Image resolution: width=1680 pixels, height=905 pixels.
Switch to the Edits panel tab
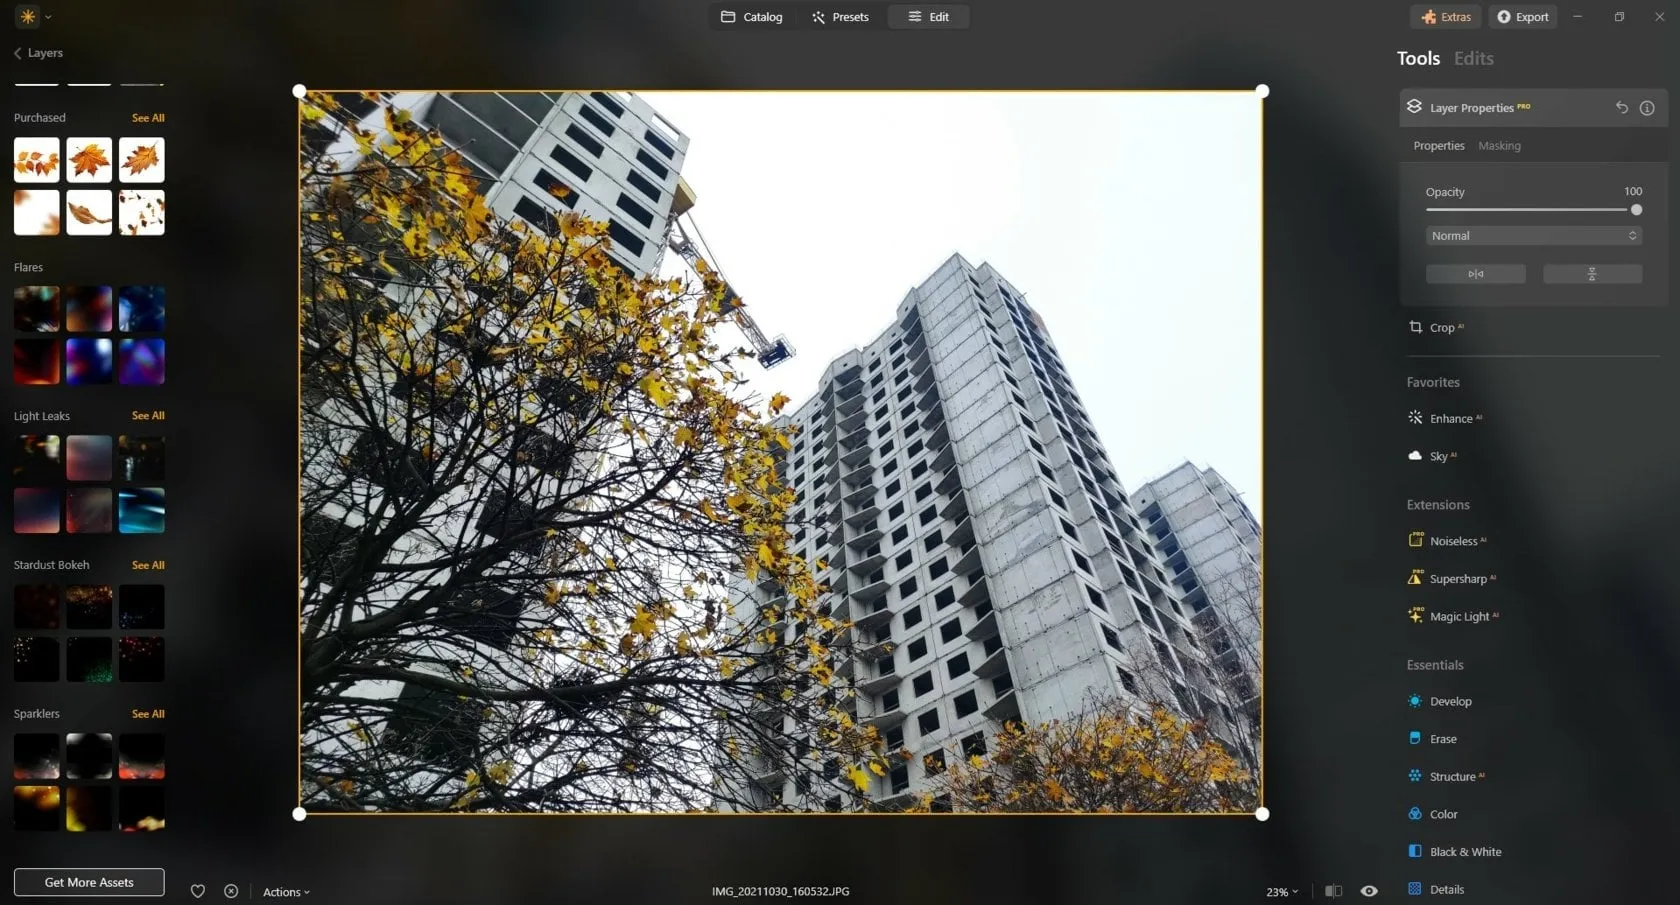pos(1473,59)
